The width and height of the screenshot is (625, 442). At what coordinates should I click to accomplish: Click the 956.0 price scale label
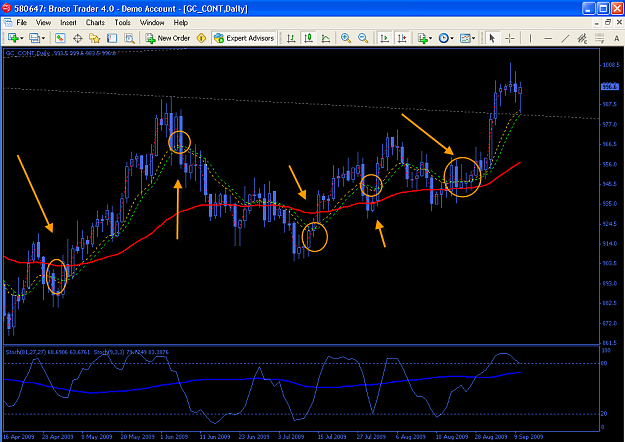610,164
